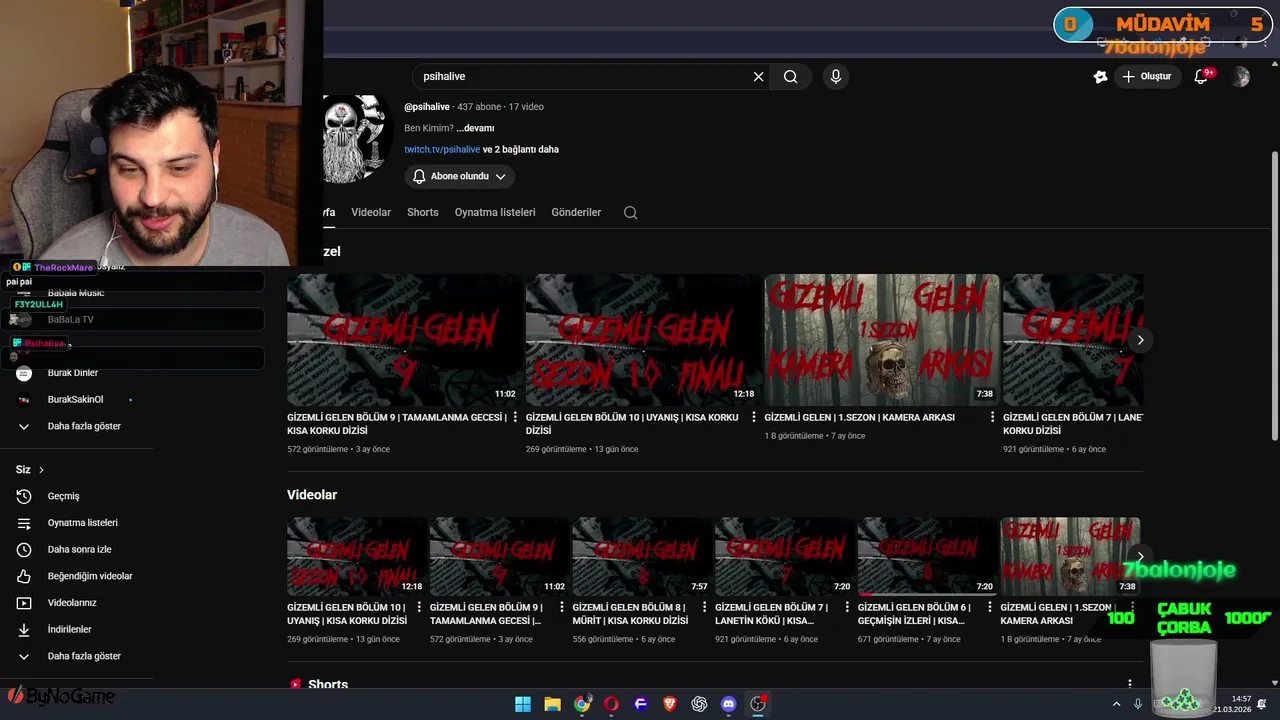Open BurakSakinOl subscription
Viewport: 1280px width, 720px height.
tap(76, 399)
